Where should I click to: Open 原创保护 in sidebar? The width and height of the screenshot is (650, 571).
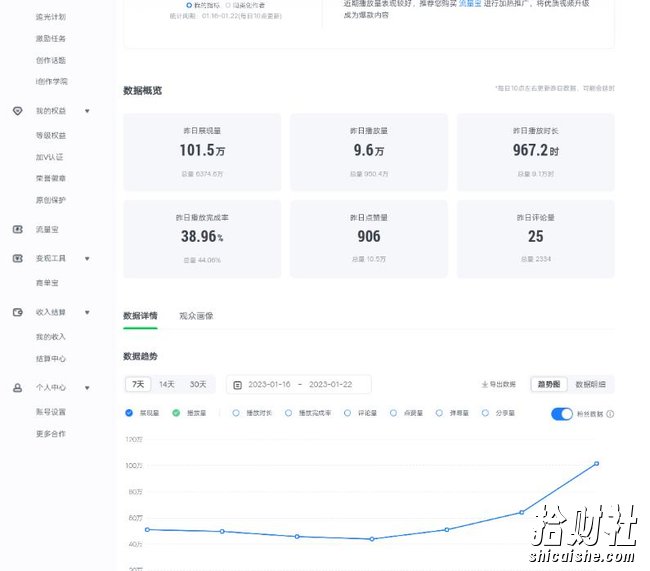[51, 200]
